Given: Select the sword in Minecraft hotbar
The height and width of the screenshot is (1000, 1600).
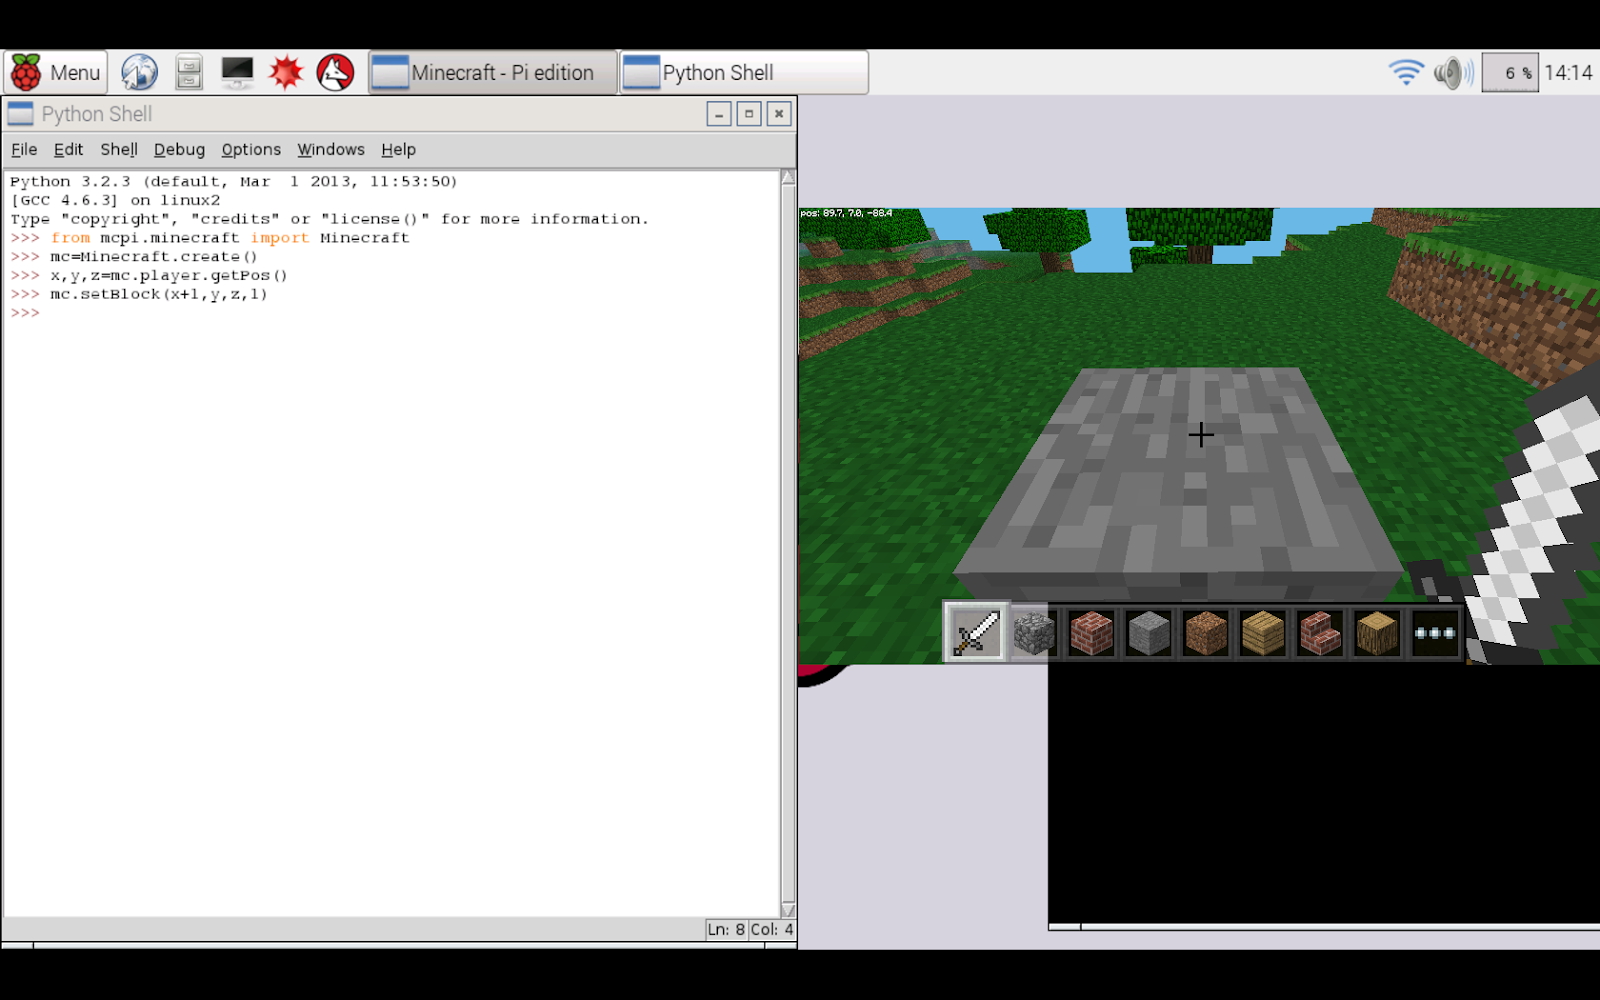Looking at the screenshot, I should [976, 633].
